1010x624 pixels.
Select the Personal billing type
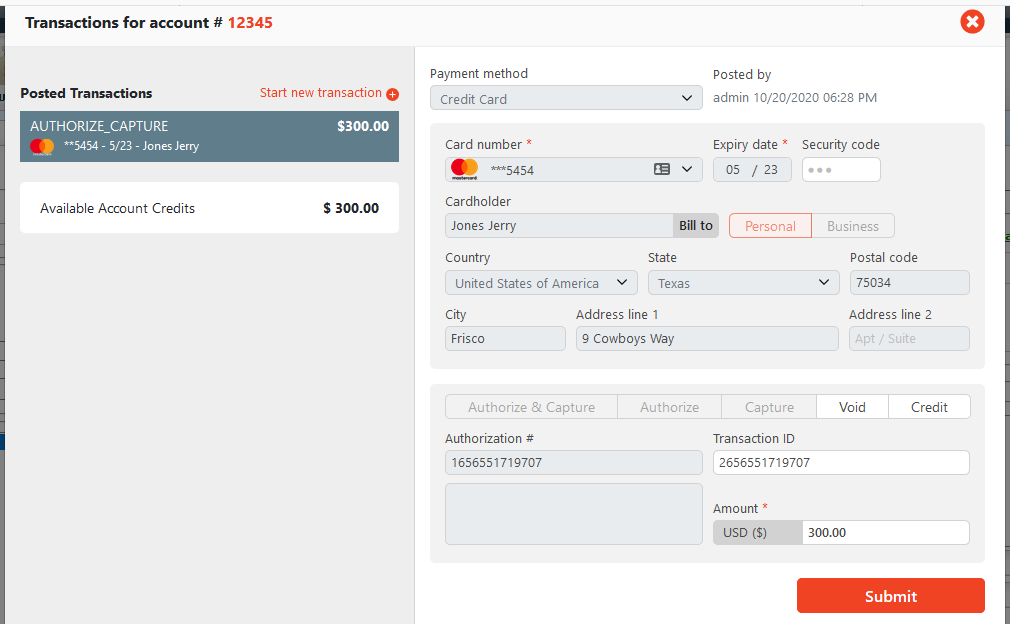tap(770, 226)
